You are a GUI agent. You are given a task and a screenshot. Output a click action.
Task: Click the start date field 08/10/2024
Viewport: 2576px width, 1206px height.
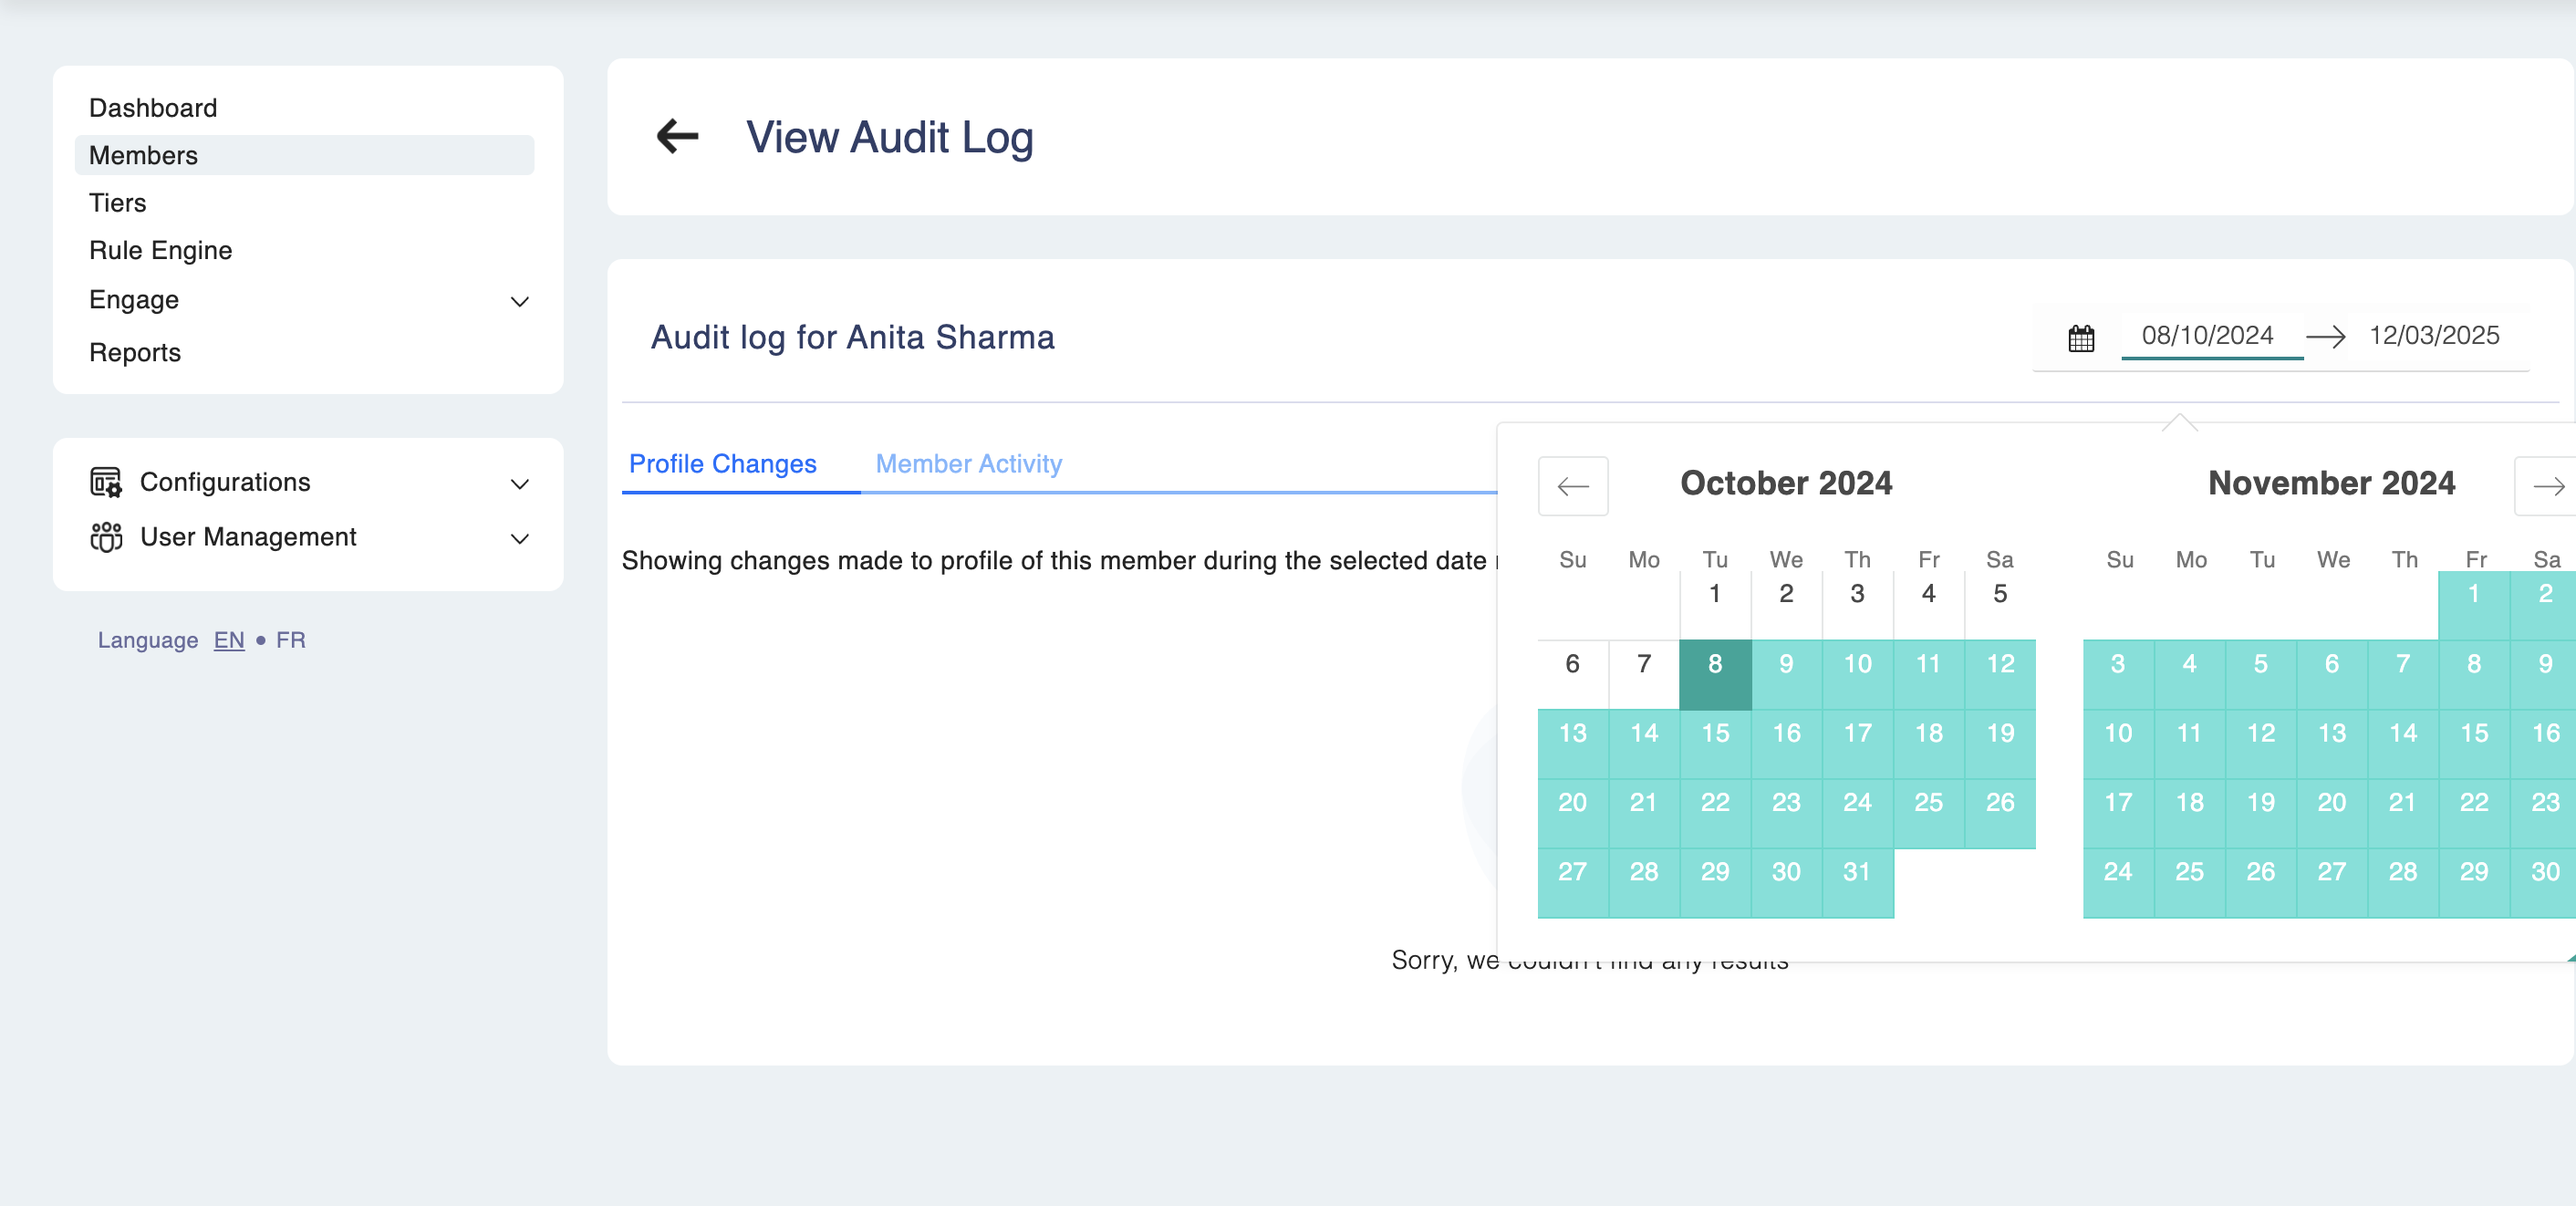[x=2207, y=335]
